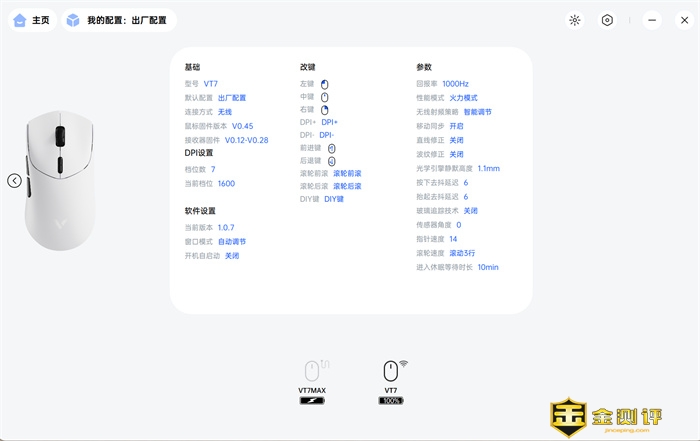Toggle the 开机自启动 setting 关闭

(231, 256)
